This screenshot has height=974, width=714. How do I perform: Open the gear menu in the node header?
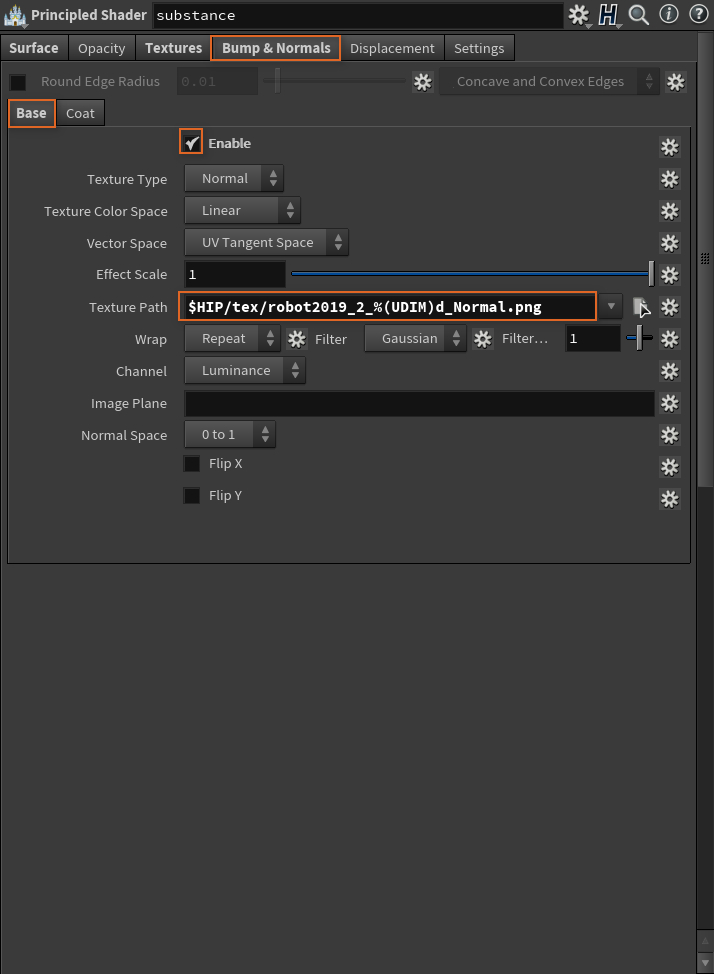pos(579,14)
